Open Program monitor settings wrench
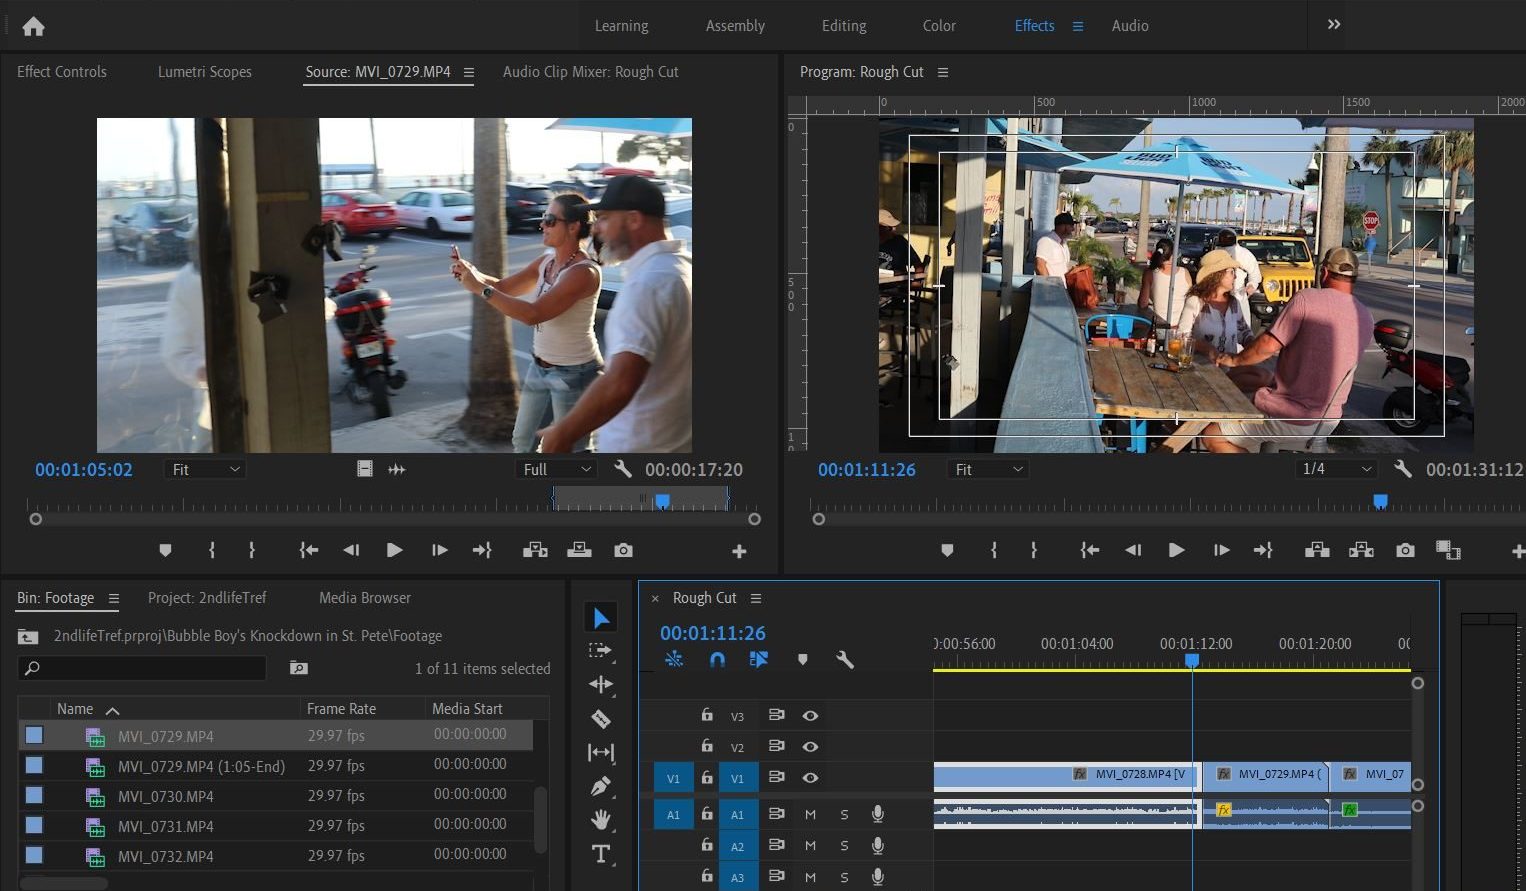The width and height of the screenshot is (1526, 891). pos(1403,469)
